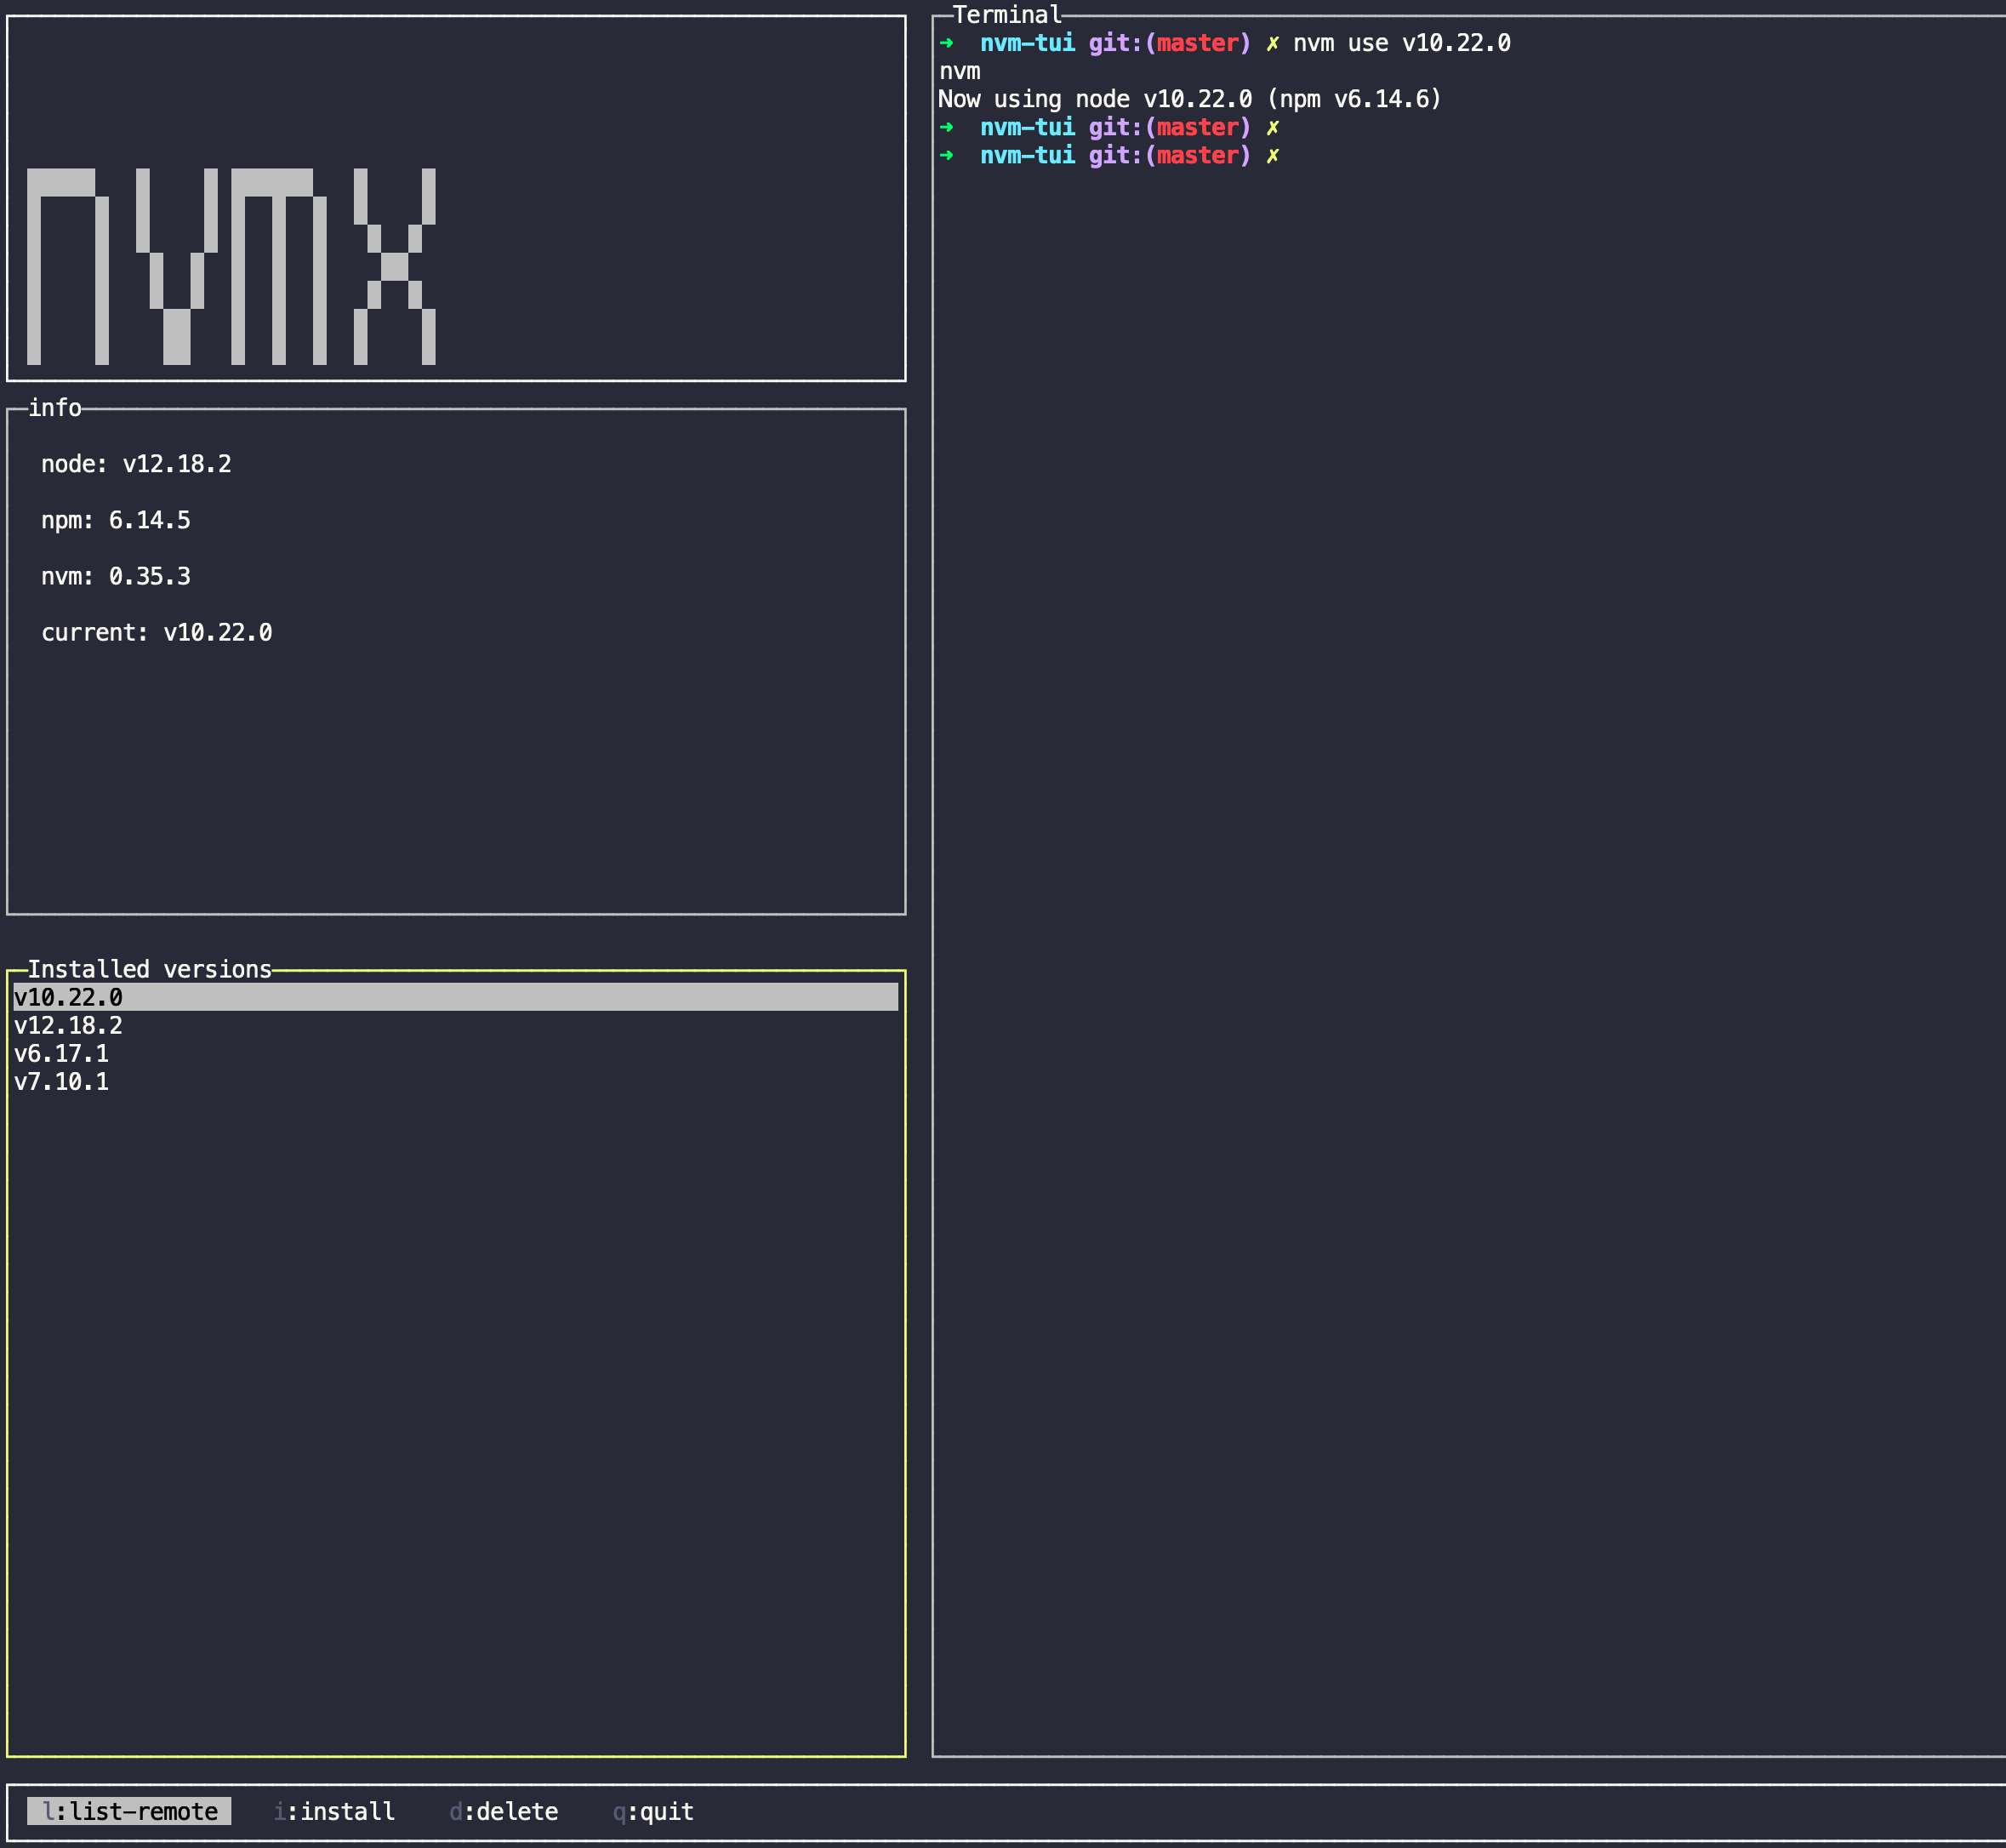Click the Terminal panel title
The image size is (2006, 1848).
1006,15
